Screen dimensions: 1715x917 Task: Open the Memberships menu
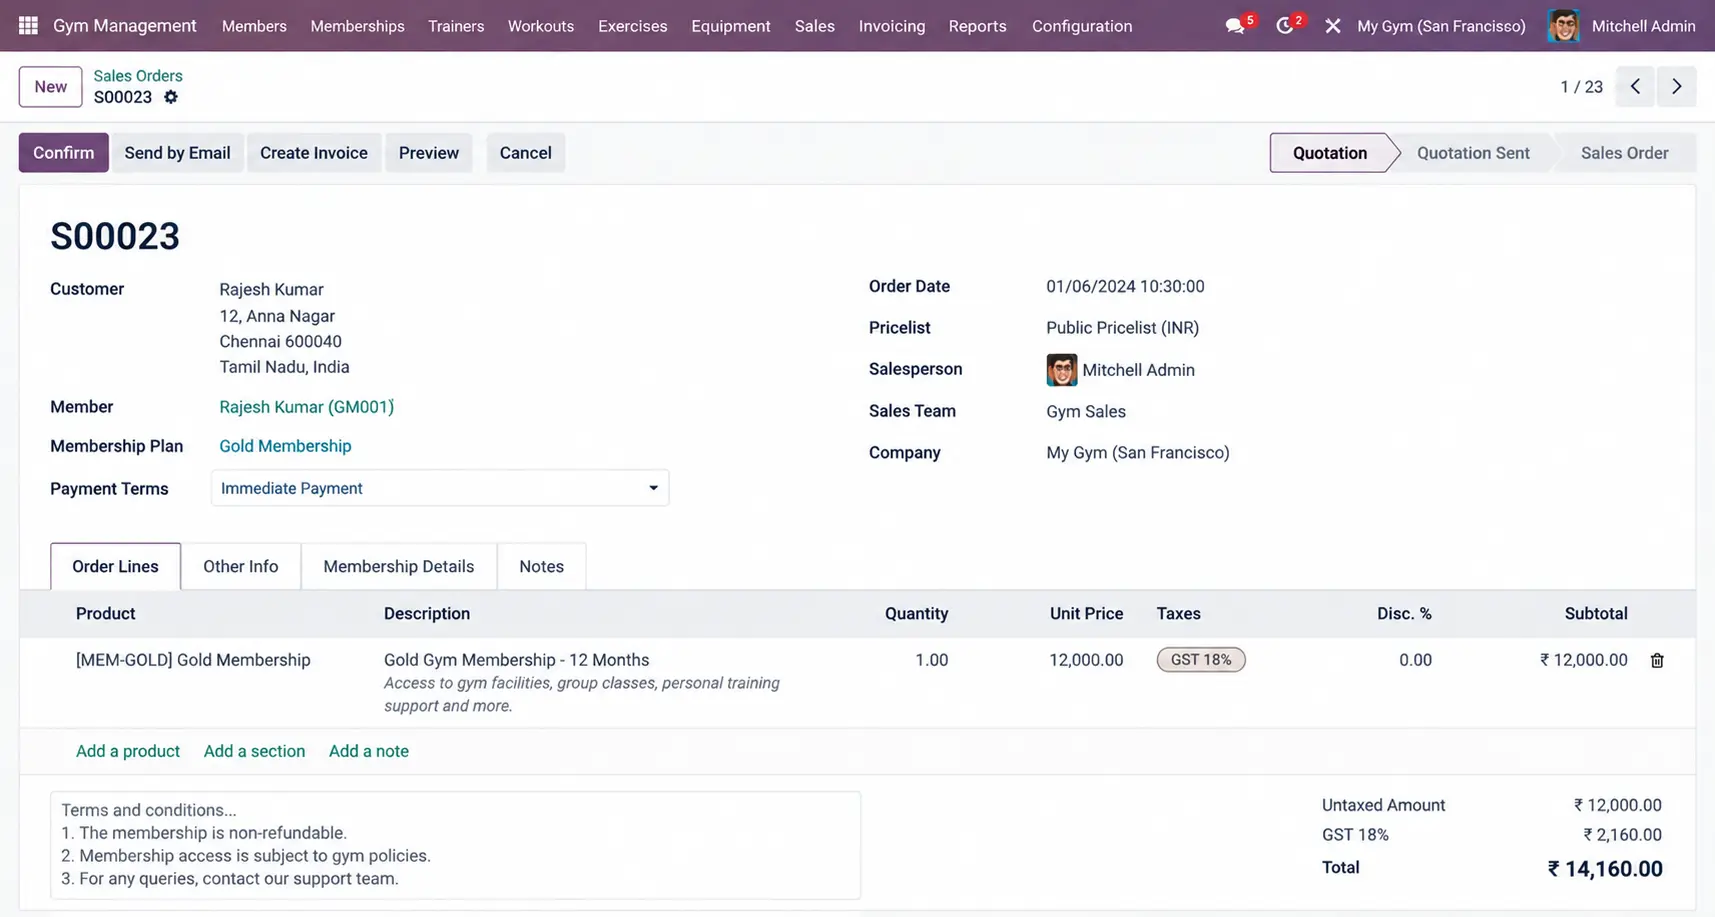click(x=357, y=26)
